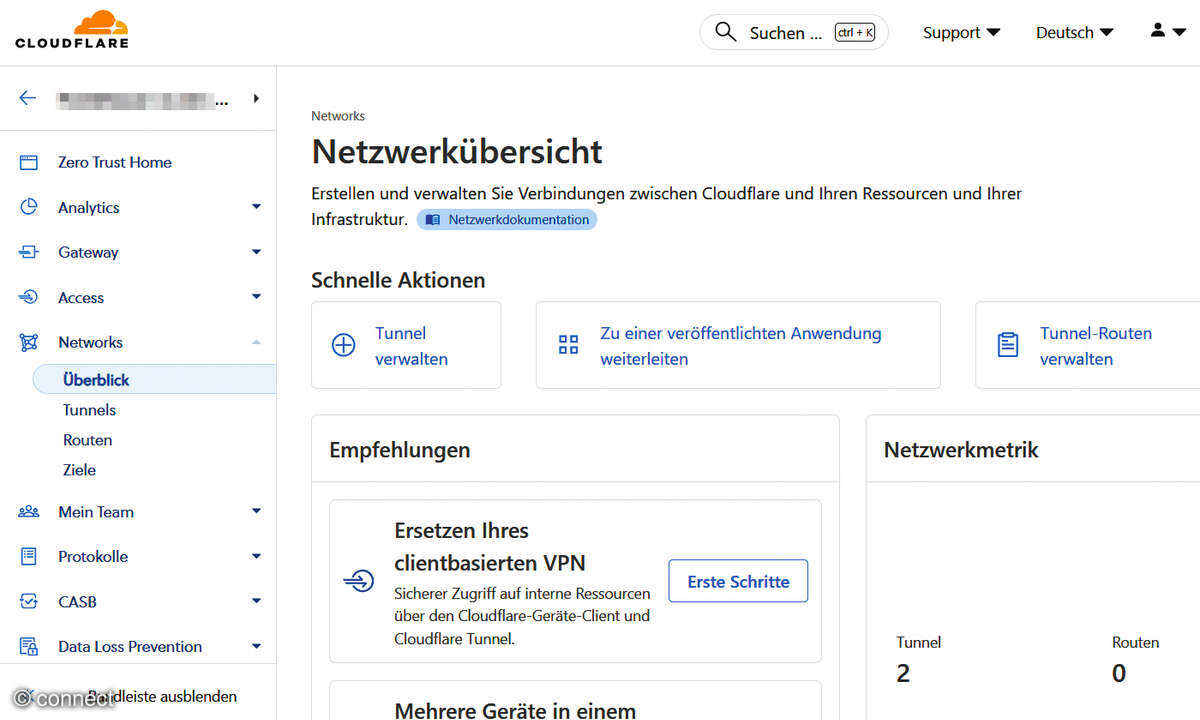Open the Support dropdown
The width and height of the screenshot is (1200, 720).
(960, 32)
